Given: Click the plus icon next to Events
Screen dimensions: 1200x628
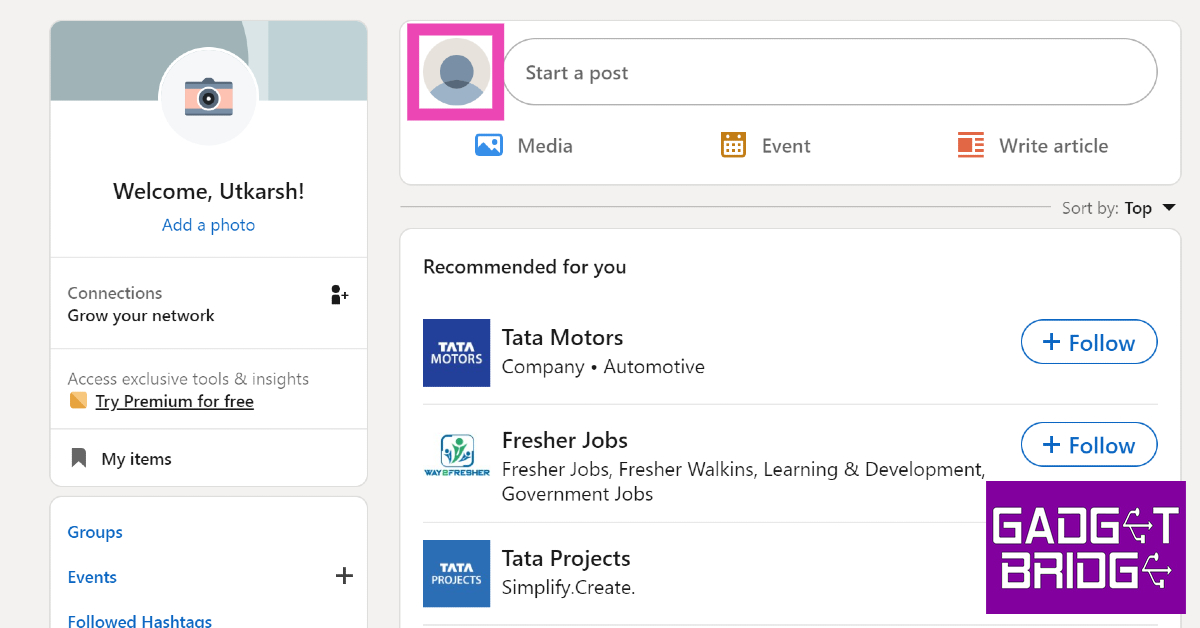Looking at the screenshot, I should click(344, 576).
